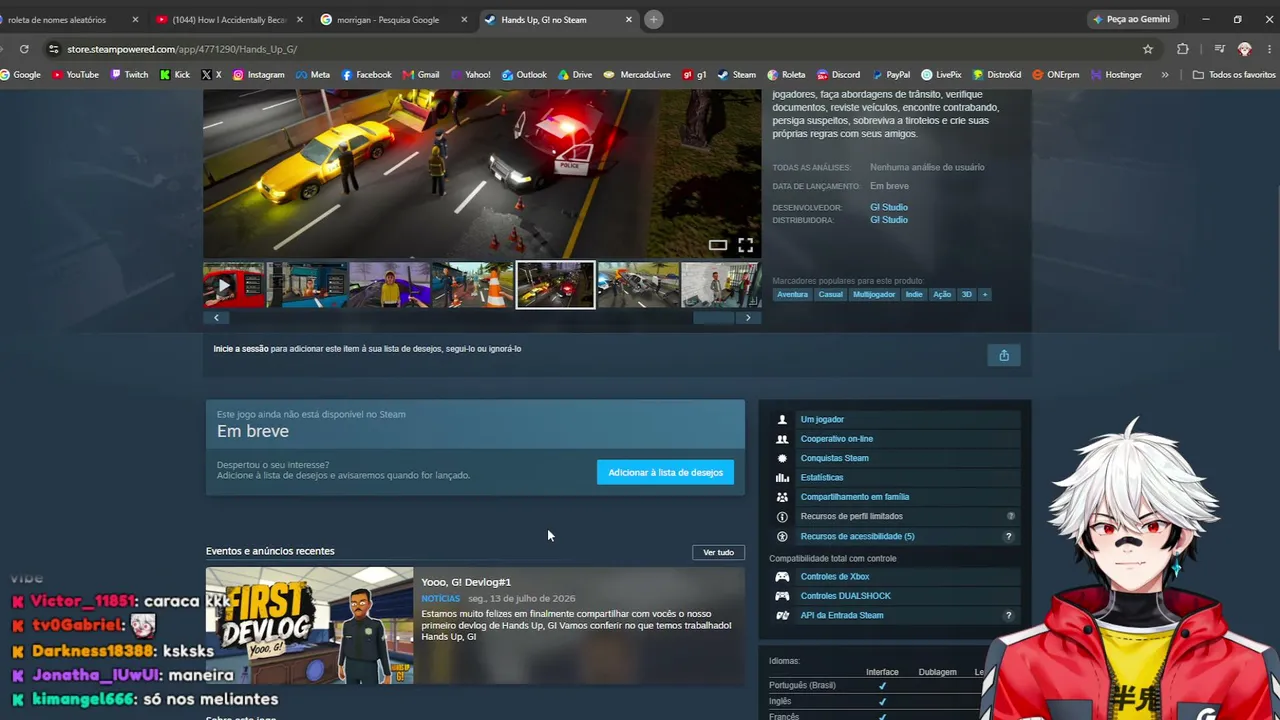Click the Steam share button
The image size is (1280, 720).
[x=1004, y=355]
